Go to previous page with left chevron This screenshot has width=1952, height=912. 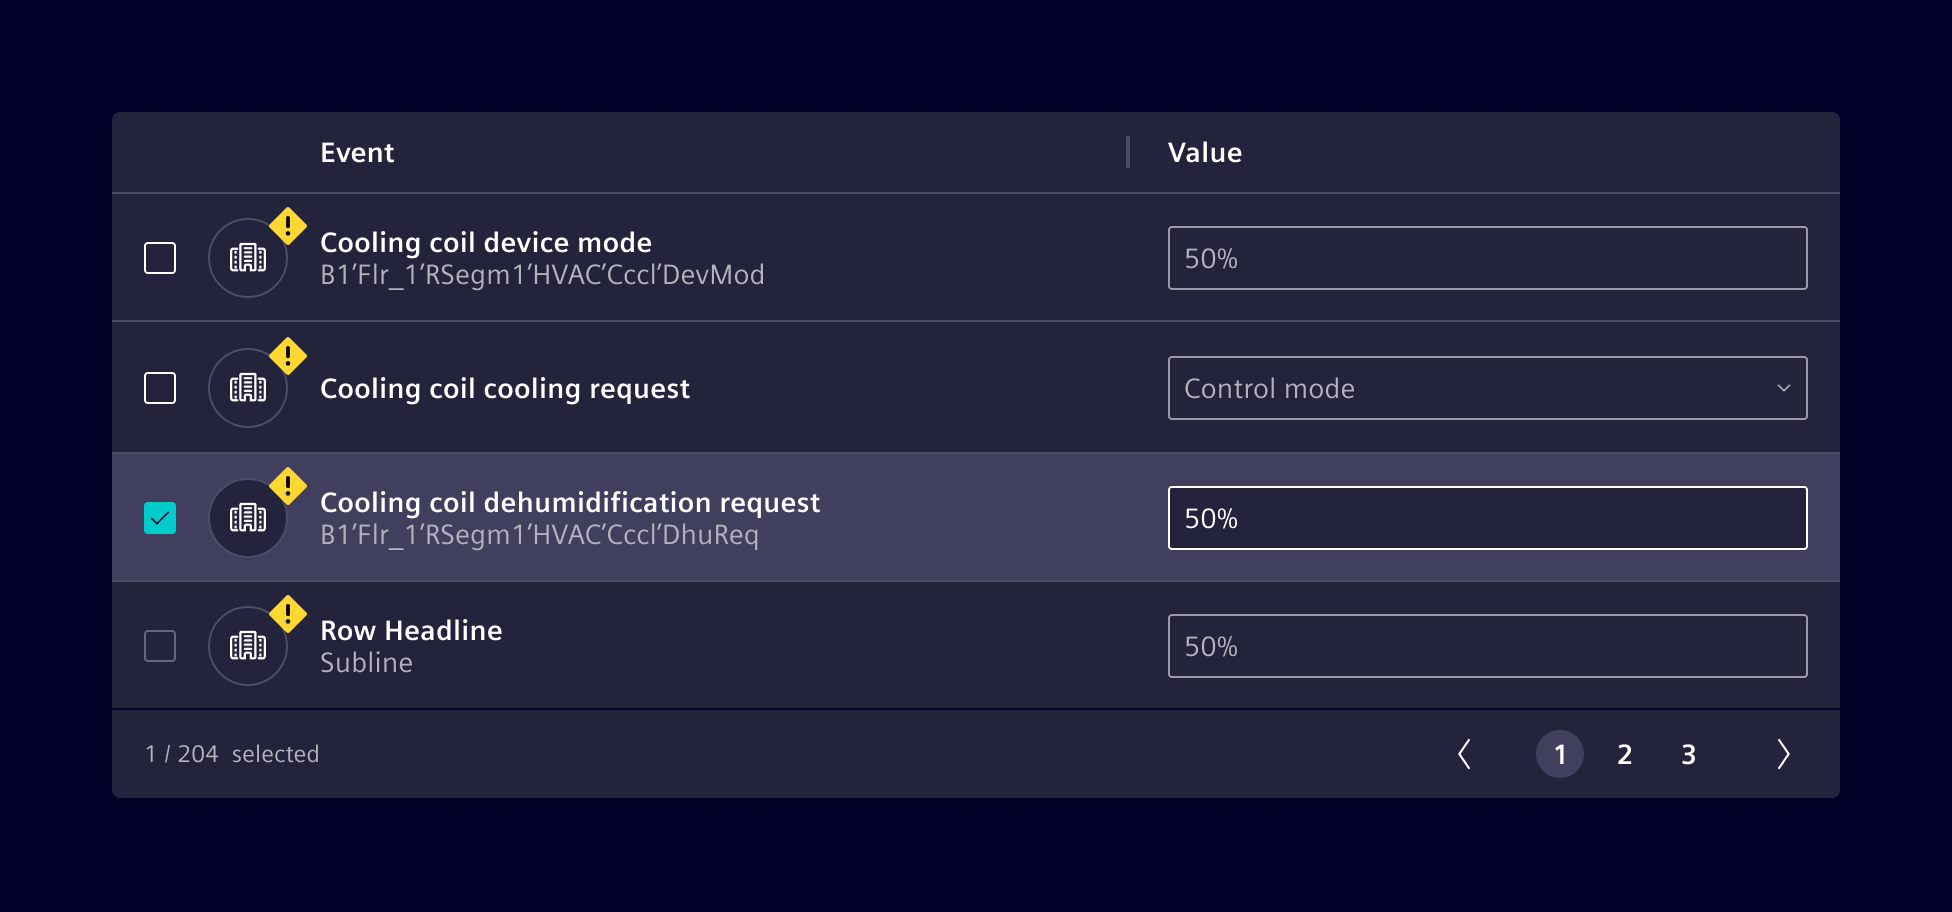pos(1464,754)
